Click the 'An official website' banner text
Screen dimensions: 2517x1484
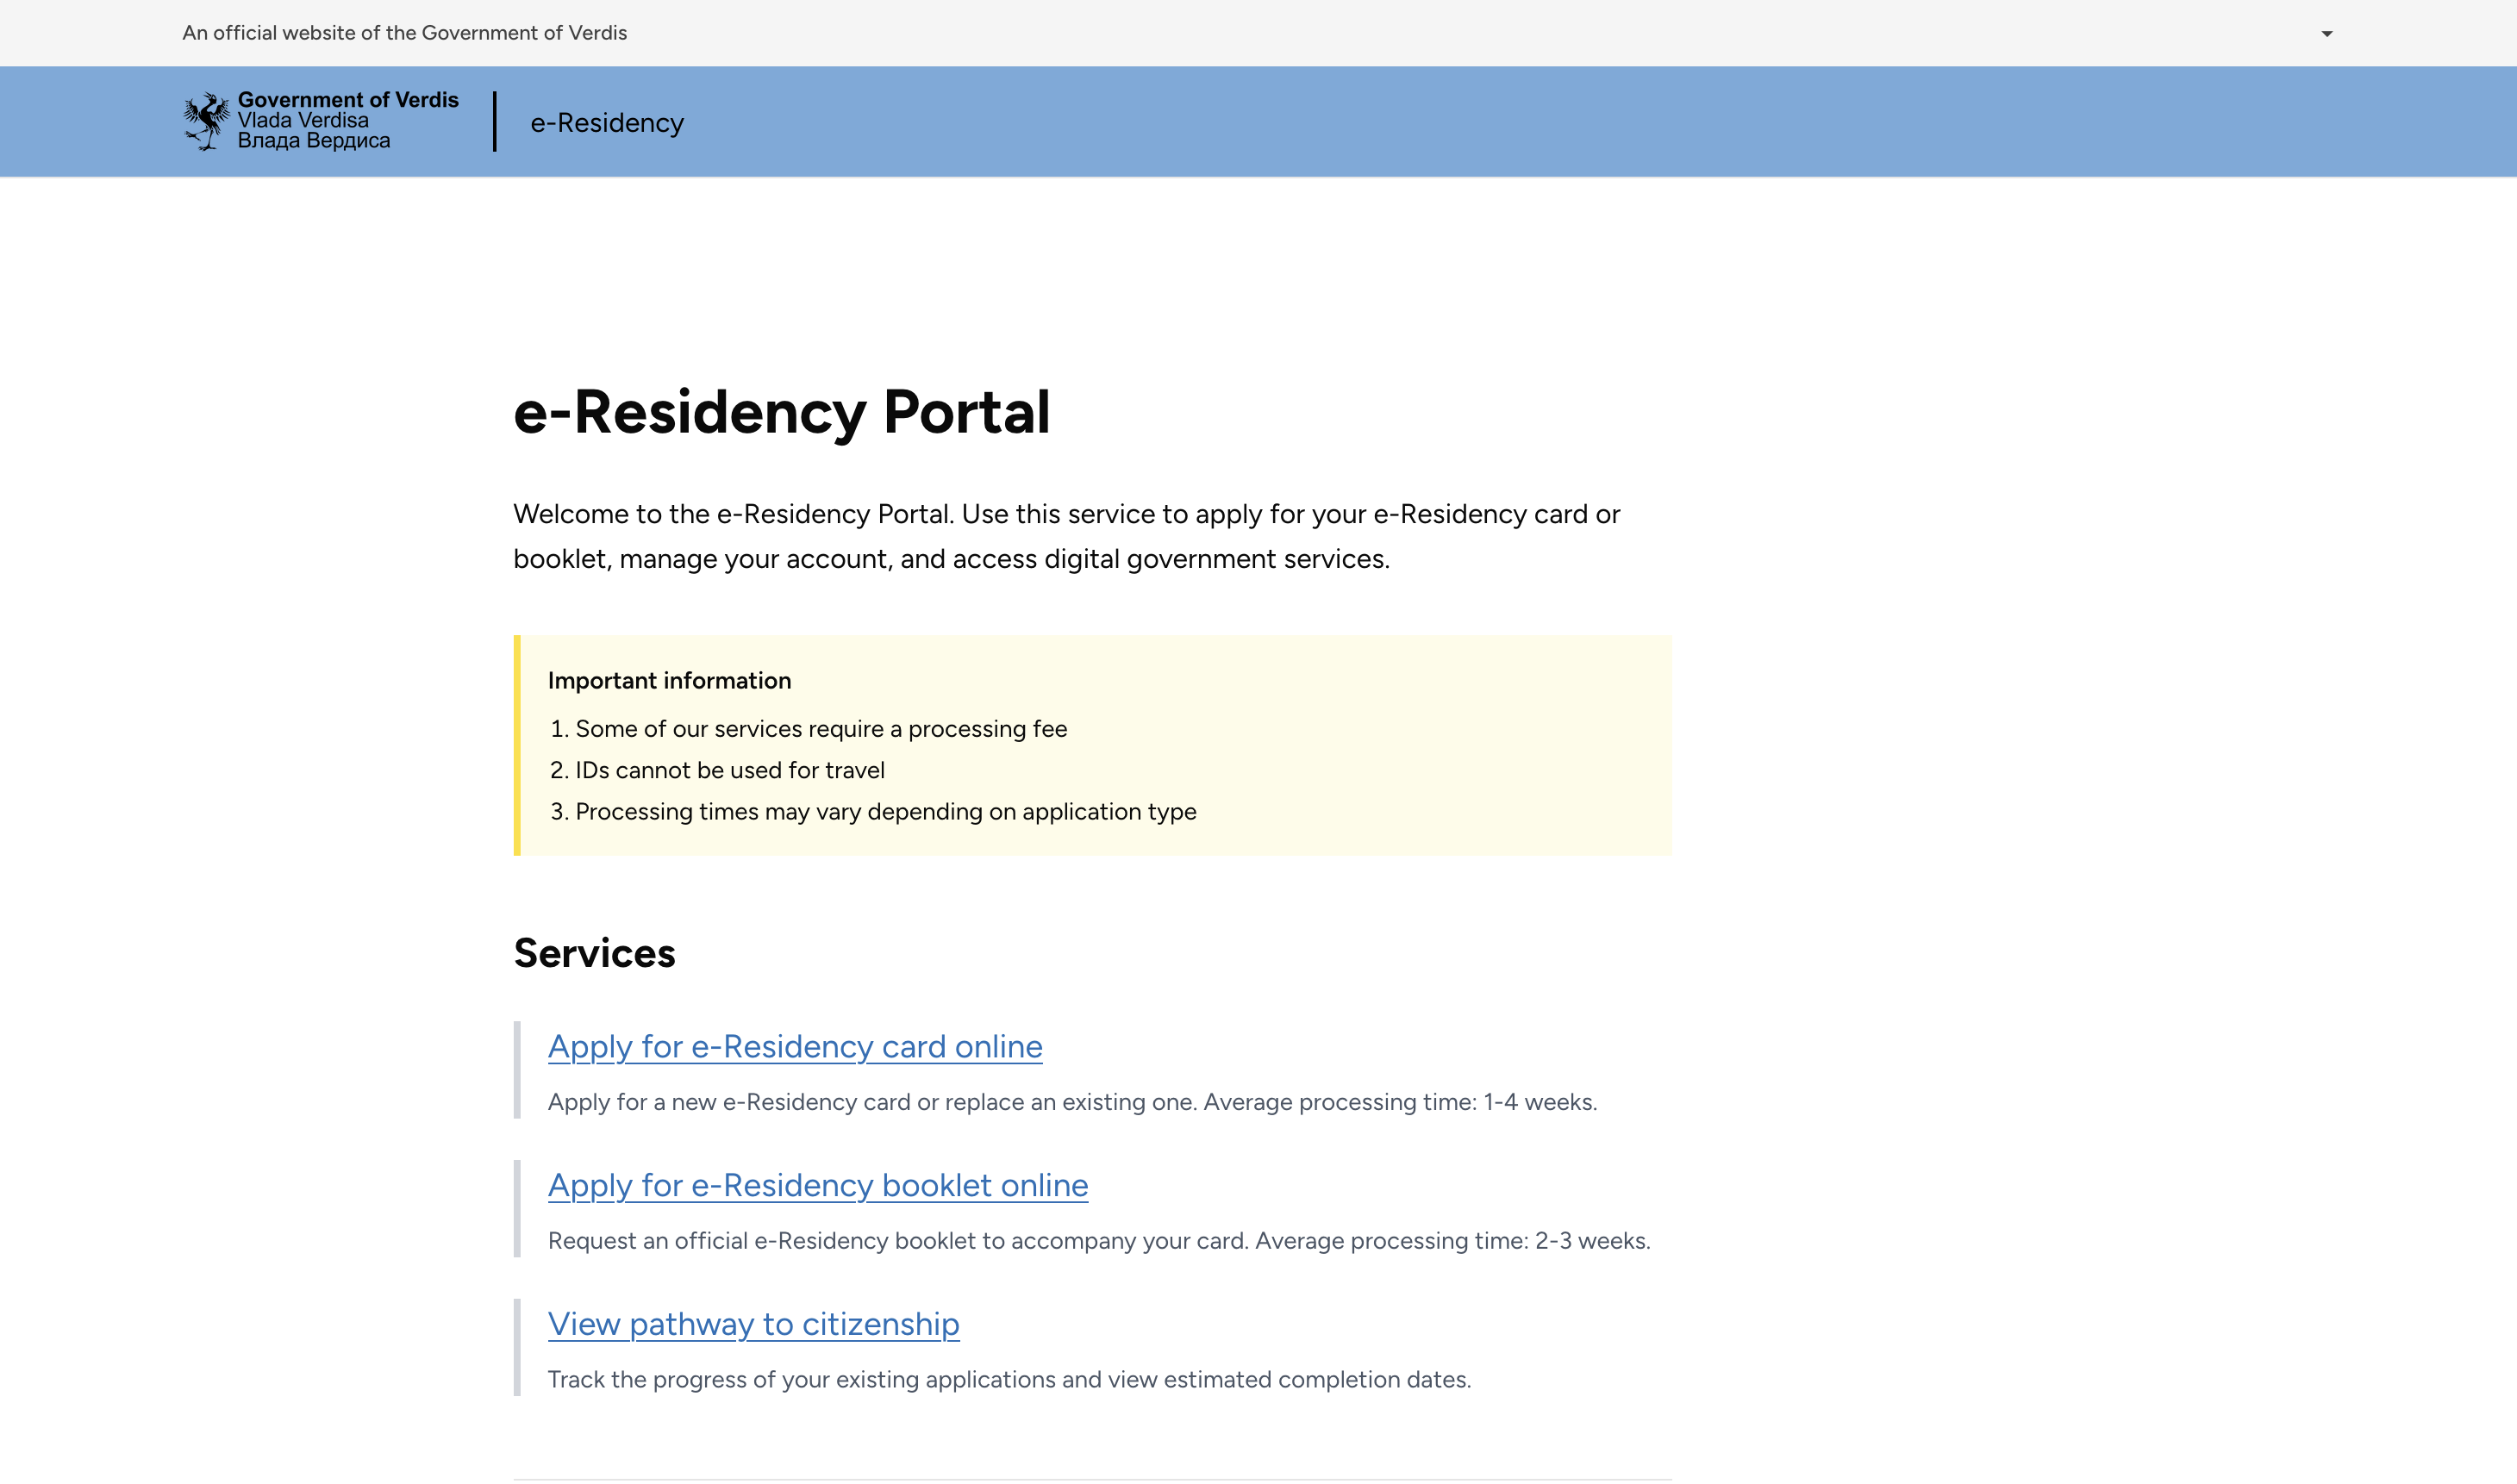tap(404, 33)
